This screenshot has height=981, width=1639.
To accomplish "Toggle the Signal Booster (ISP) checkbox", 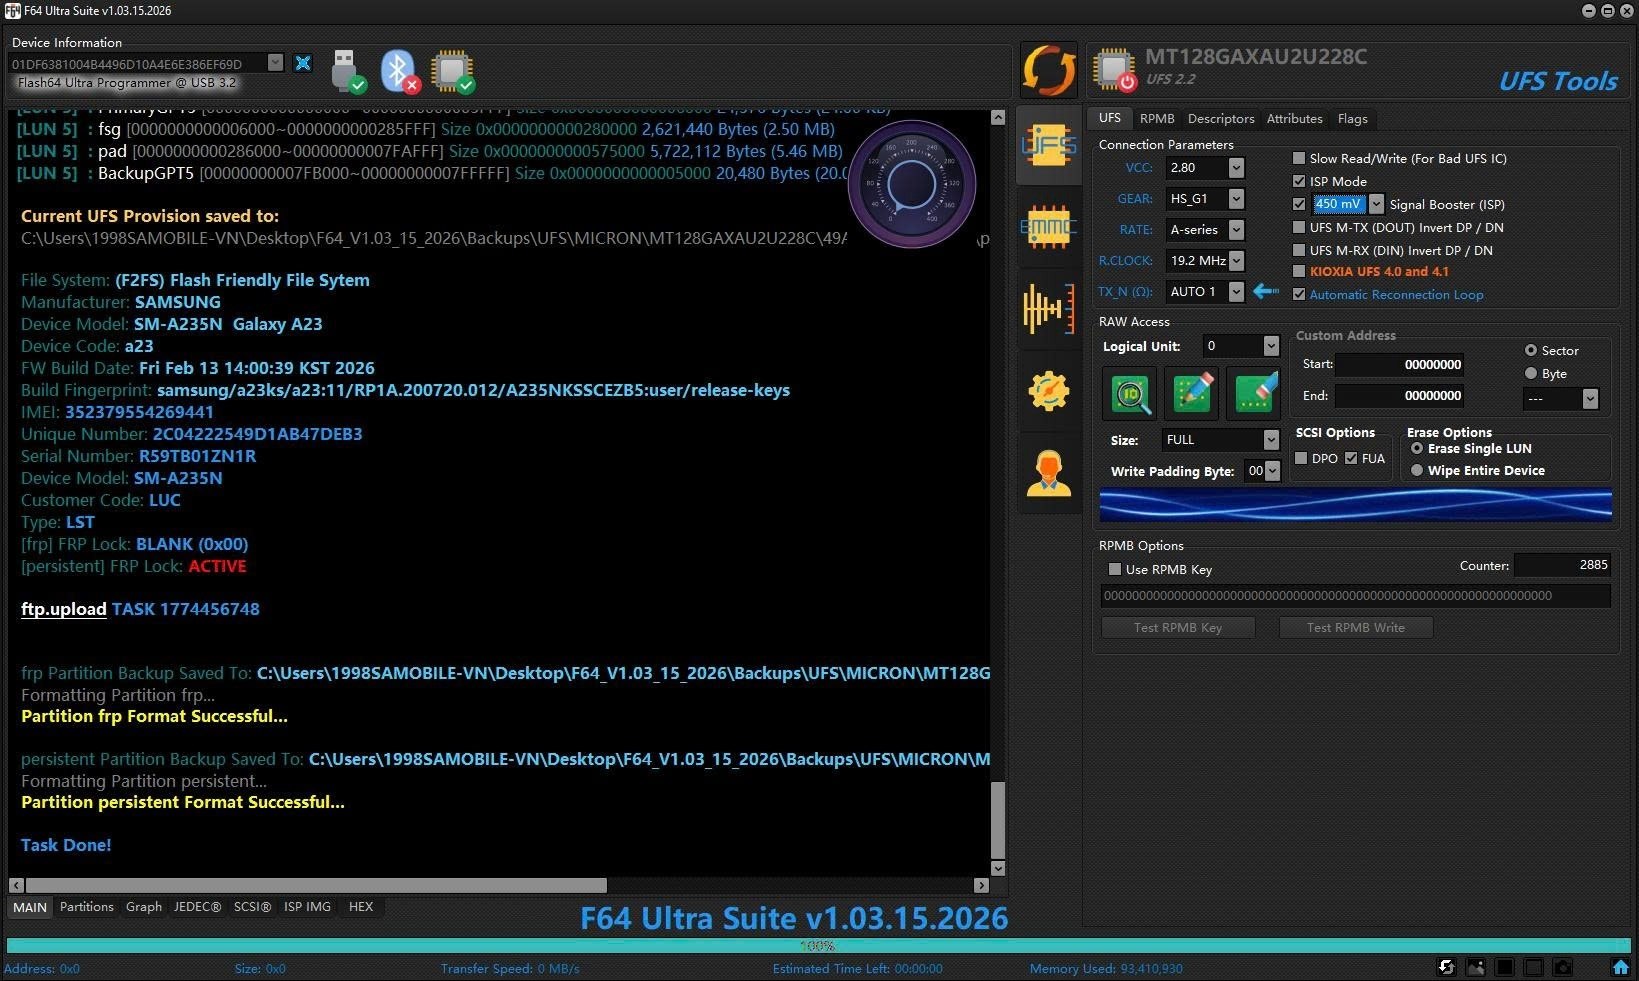I will (1299, 204).
